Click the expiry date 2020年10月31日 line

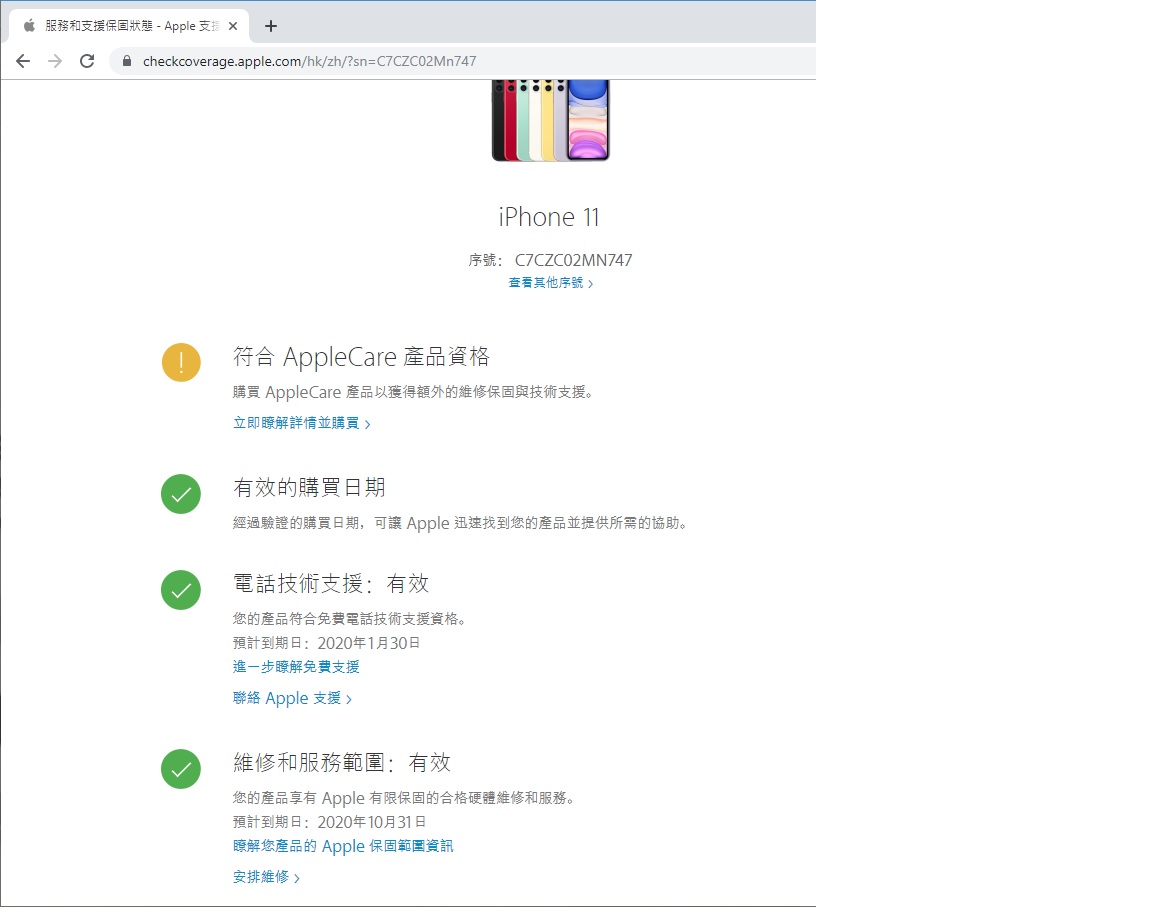point(329,822)
